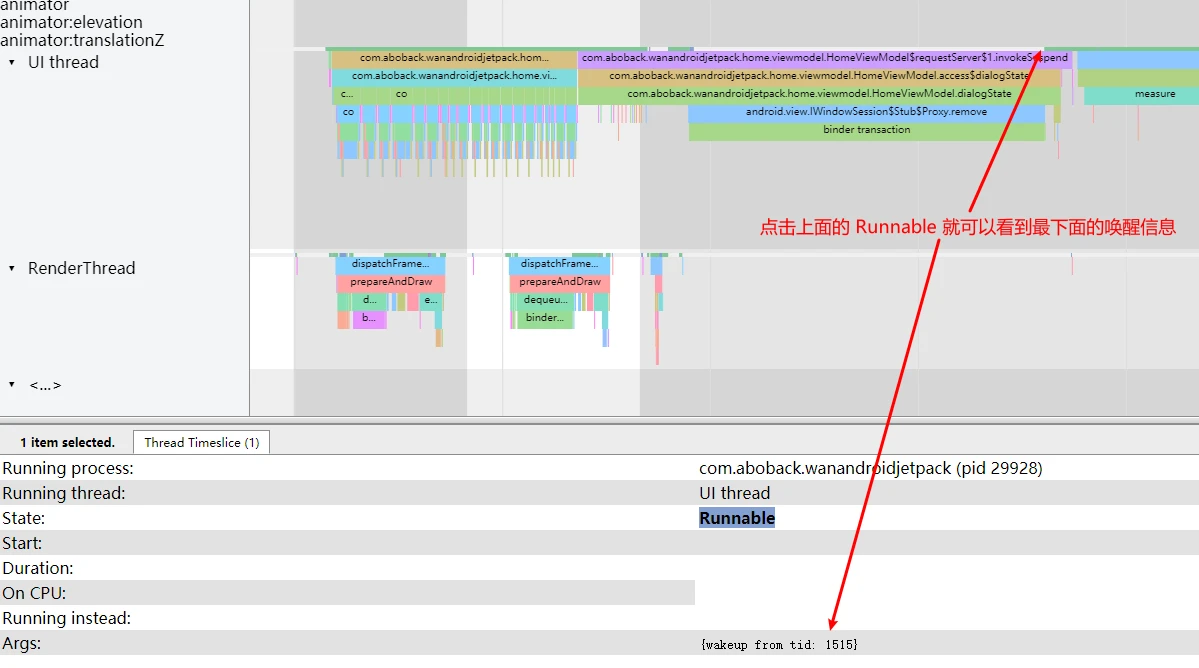Expand the <...> track in the sidebar
The height and width of the screenshot is (668, 1199).
click(12, 385)
